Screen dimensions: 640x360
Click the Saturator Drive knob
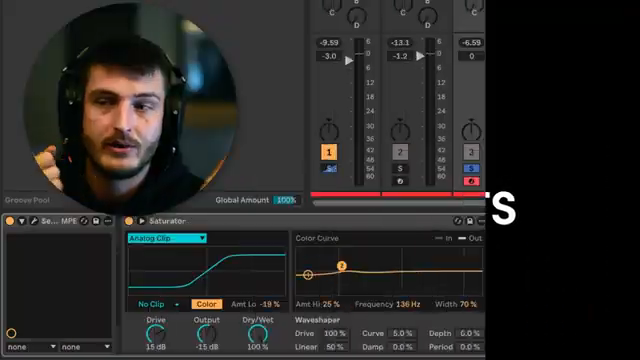[x=156, y=334]
